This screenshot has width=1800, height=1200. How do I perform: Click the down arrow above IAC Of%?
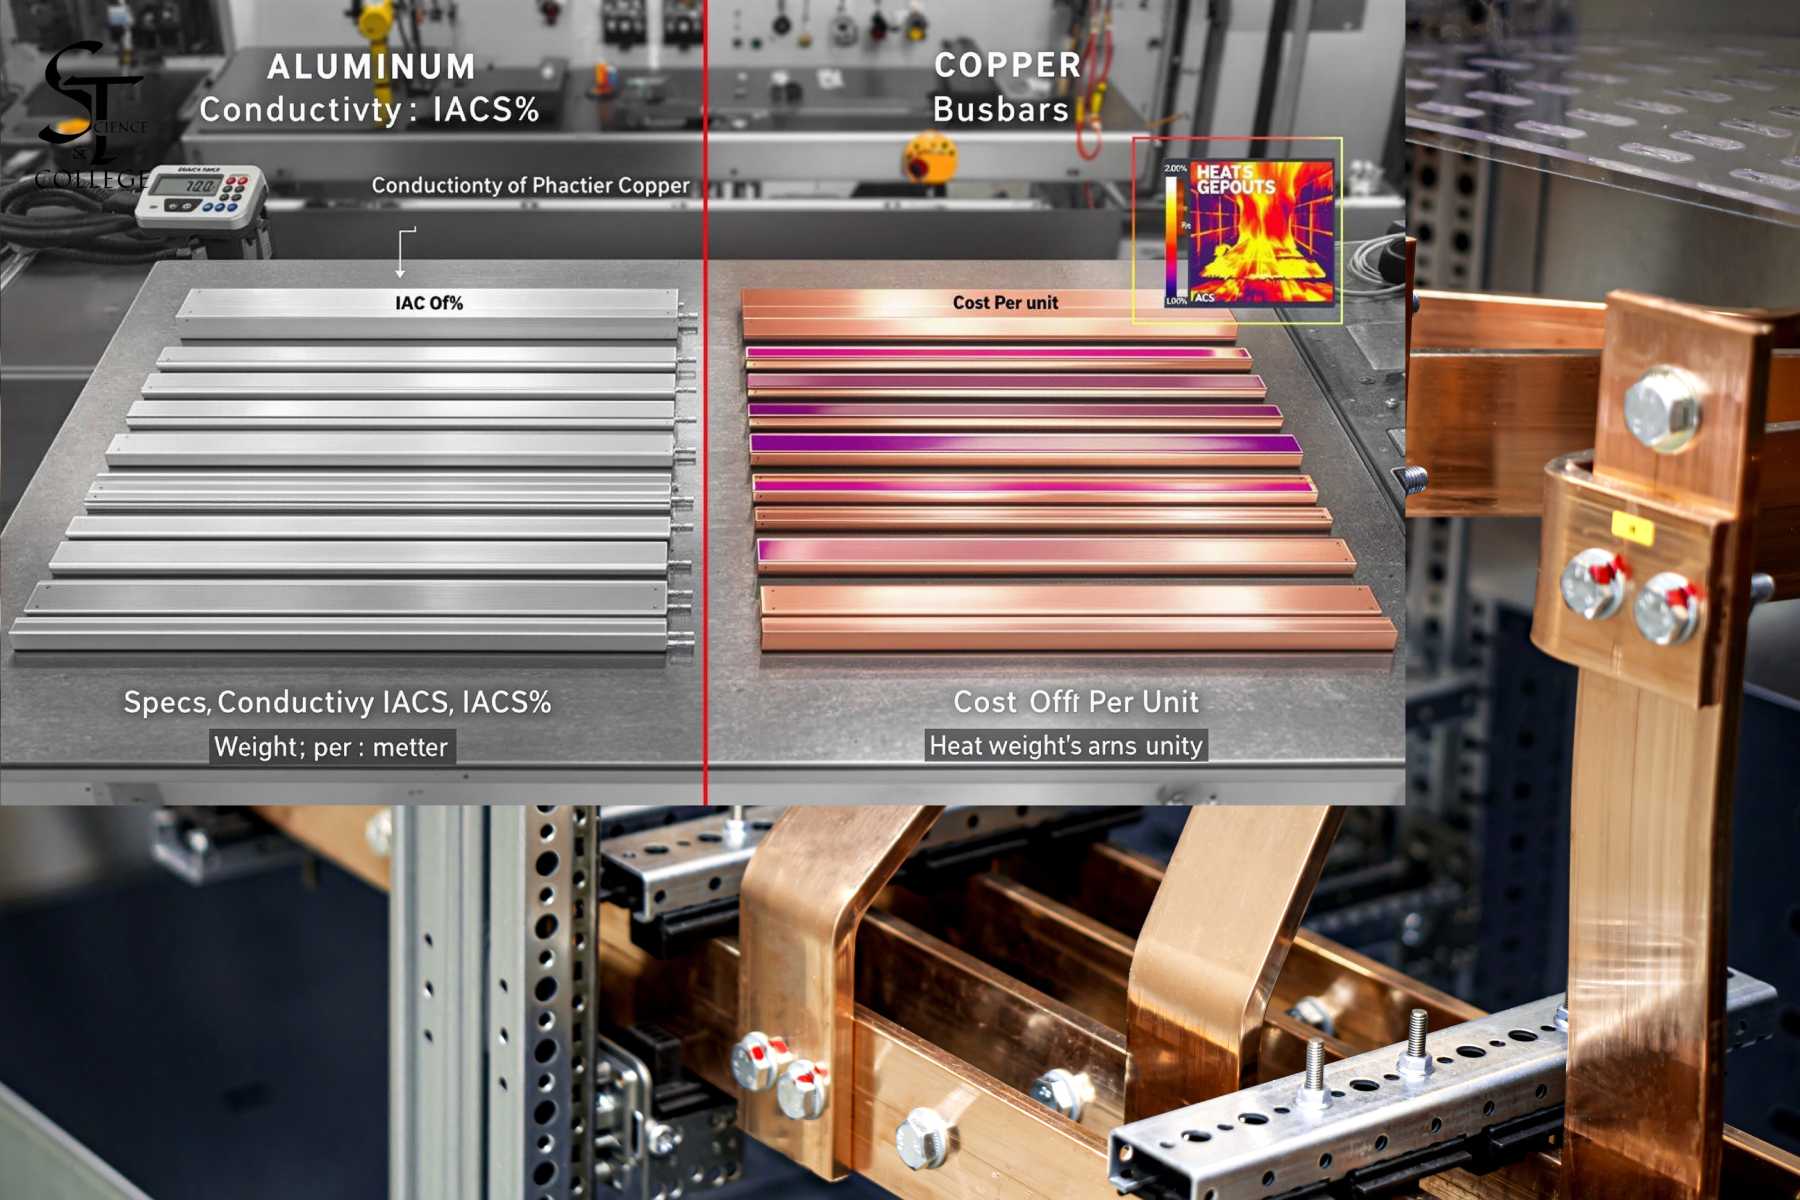[x=401, y=253]
